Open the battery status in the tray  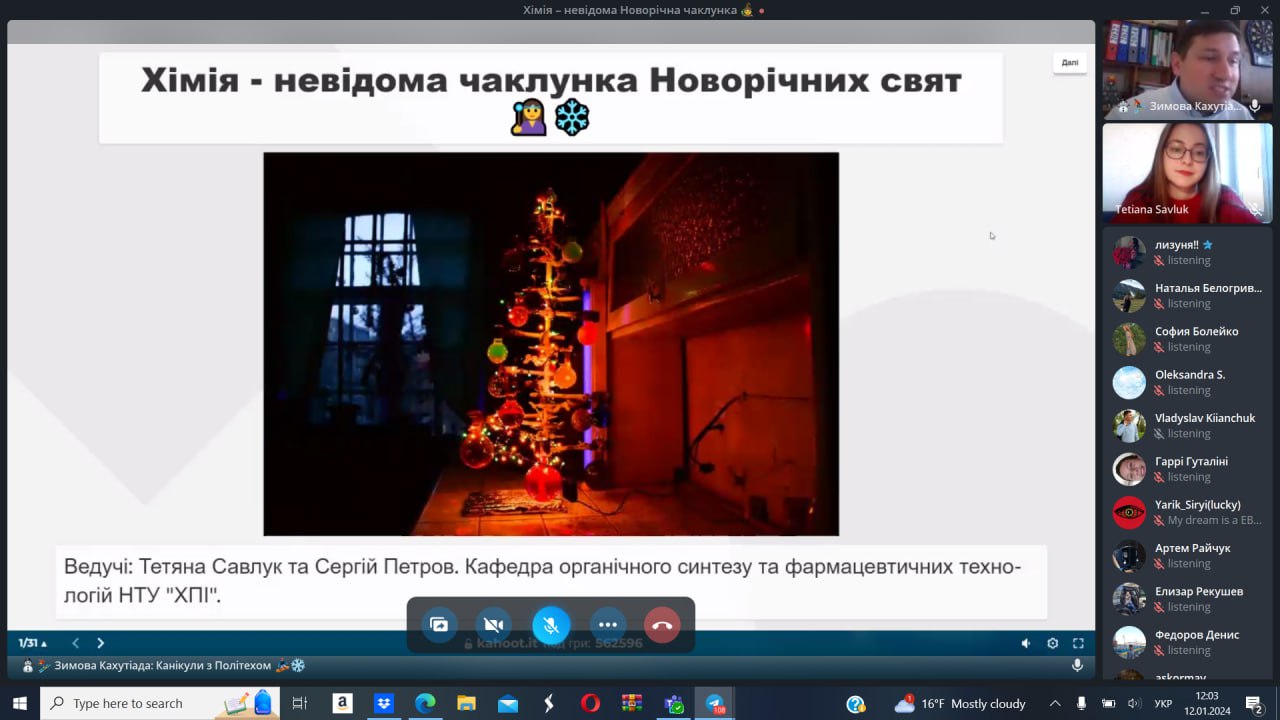[1108, 703]
